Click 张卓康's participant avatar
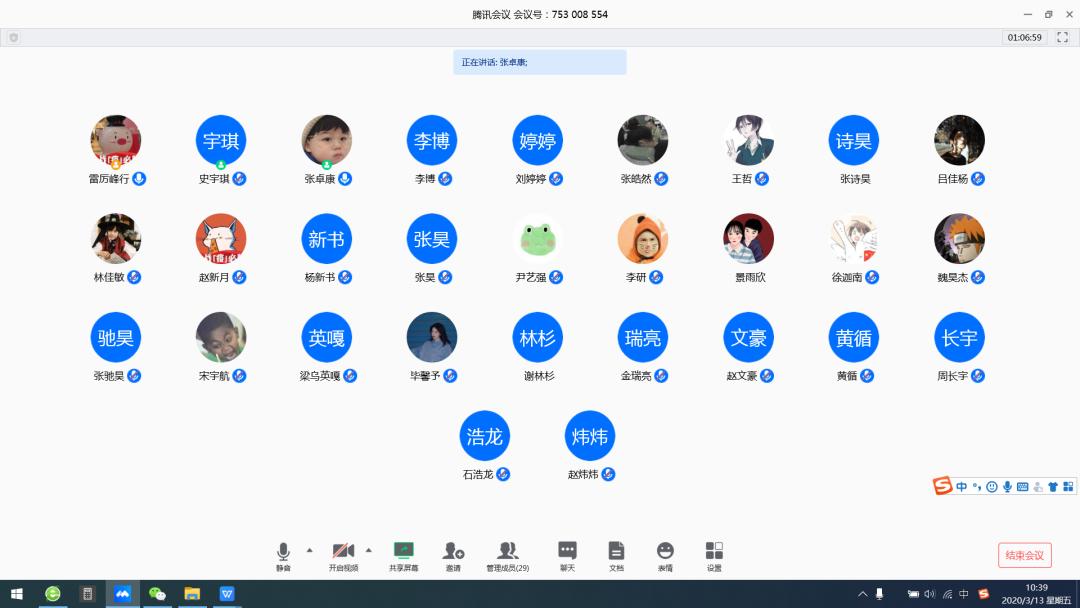This screenshot has width=1080, height=608. point(327,140)
